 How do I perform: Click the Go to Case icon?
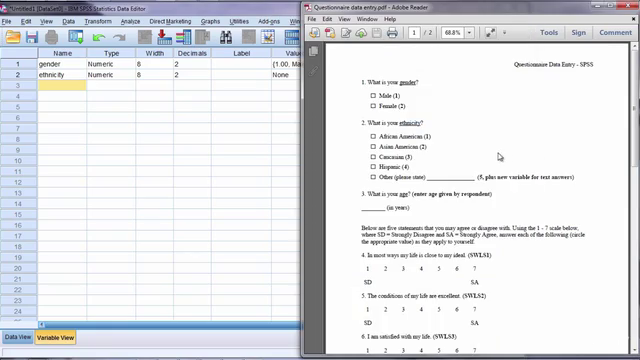click(x=144, y=37)
